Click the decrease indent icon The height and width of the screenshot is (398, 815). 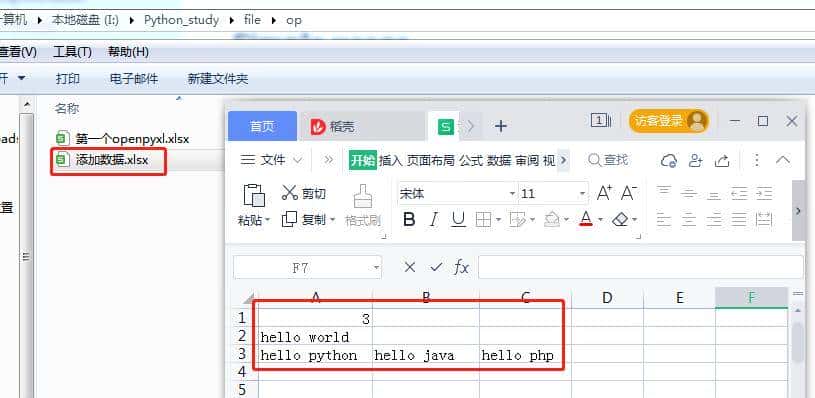tap(739, 193)
